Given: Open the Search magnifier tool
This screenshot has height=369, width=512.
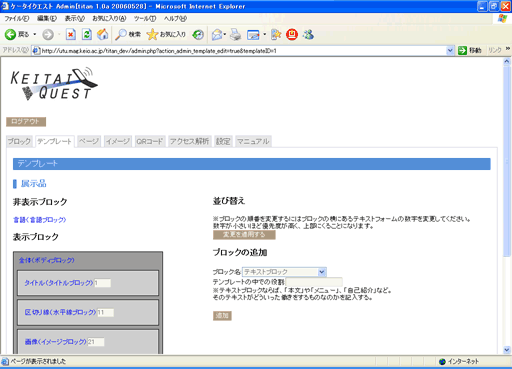Looking at the screenshot, I should (128, 34).
